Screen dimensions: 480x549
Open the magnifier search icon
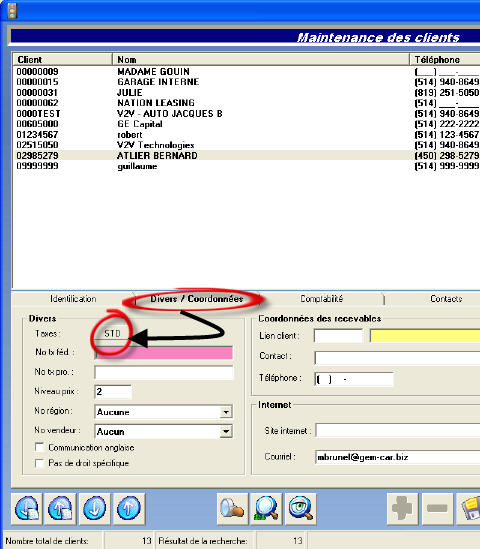tap(266, 508)
